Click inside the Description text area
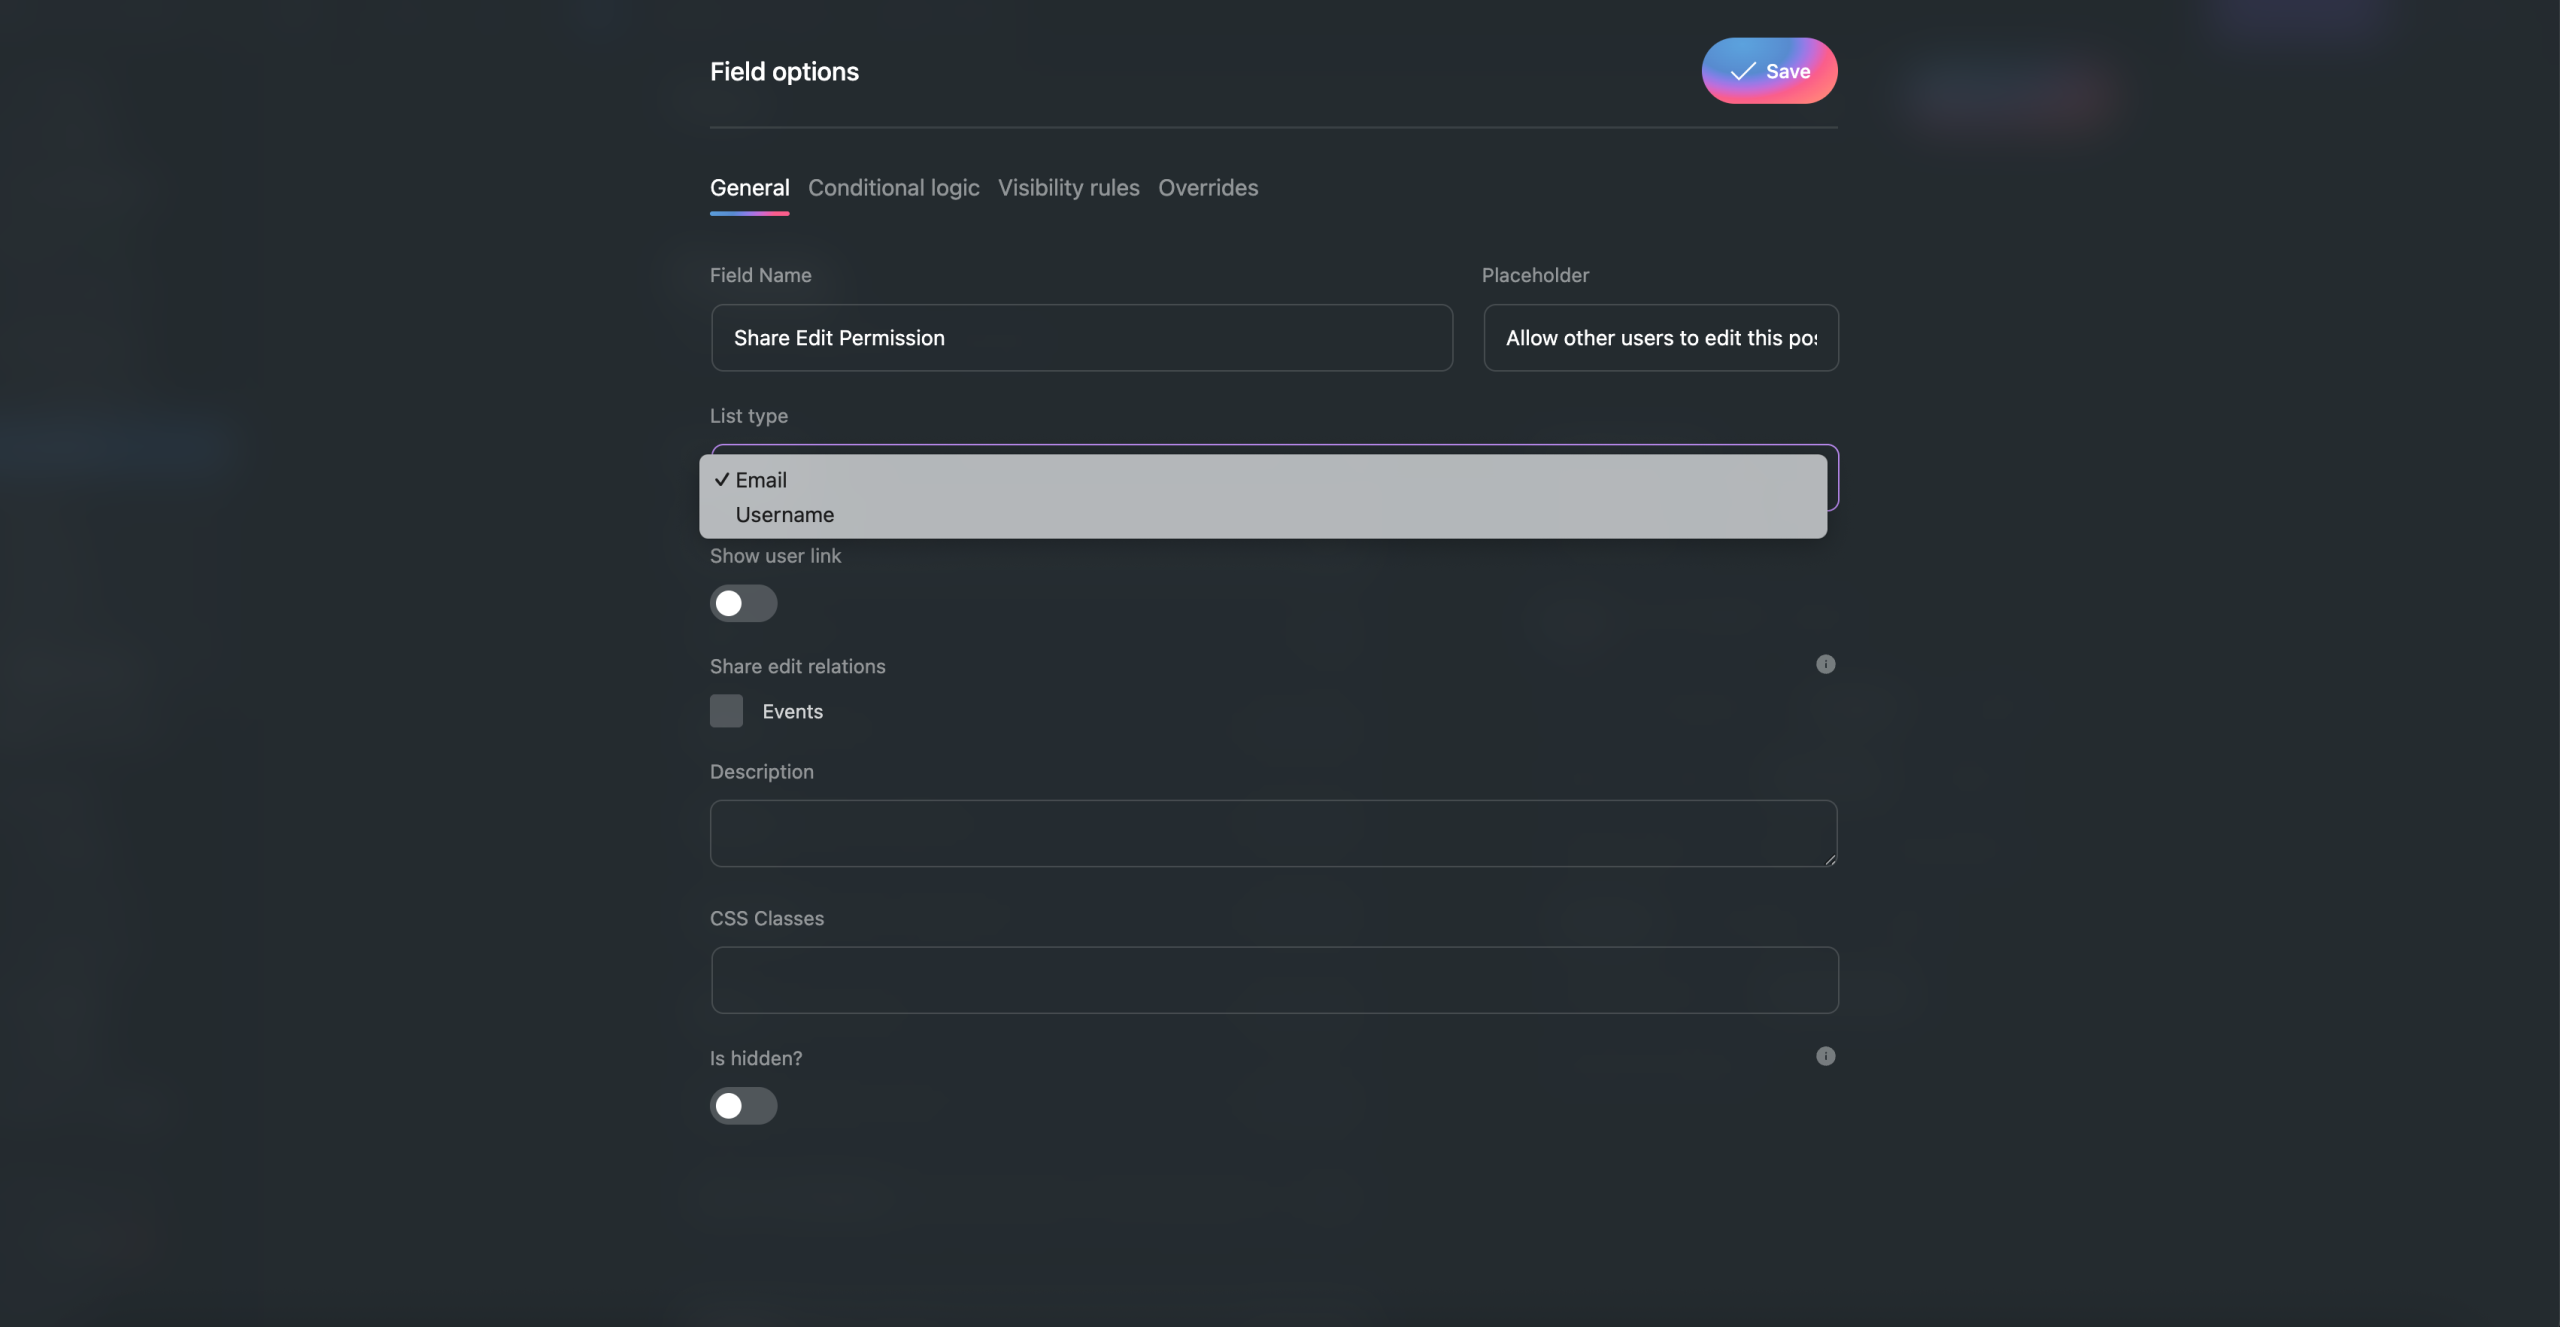 click(x=1273, y=833)
